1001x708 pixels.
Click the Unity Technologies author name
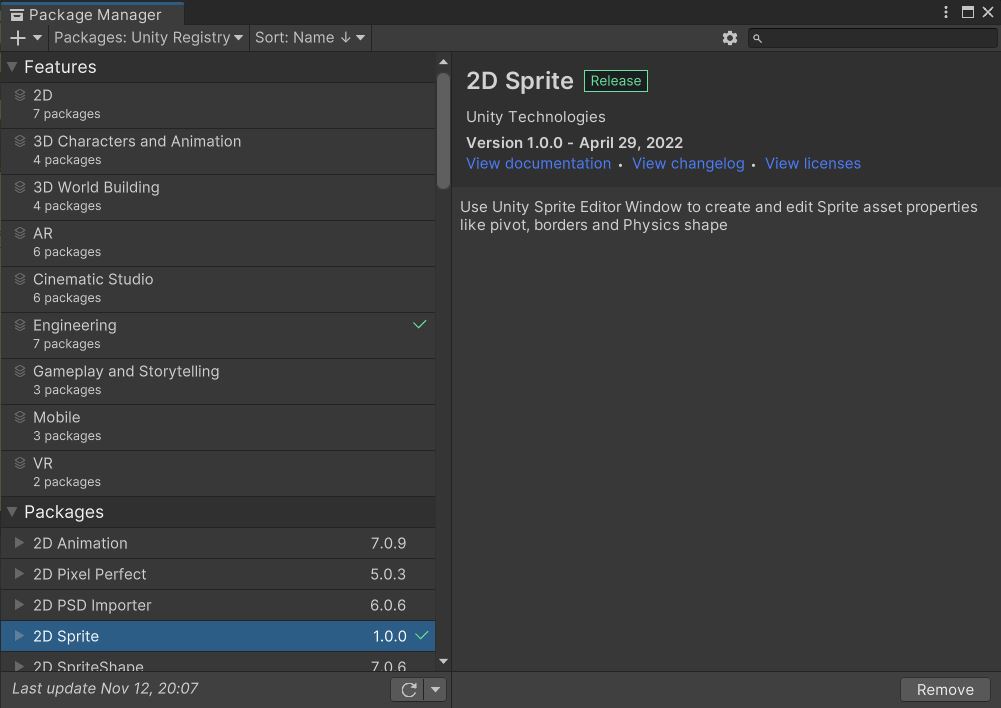click(x=536, y=117)
